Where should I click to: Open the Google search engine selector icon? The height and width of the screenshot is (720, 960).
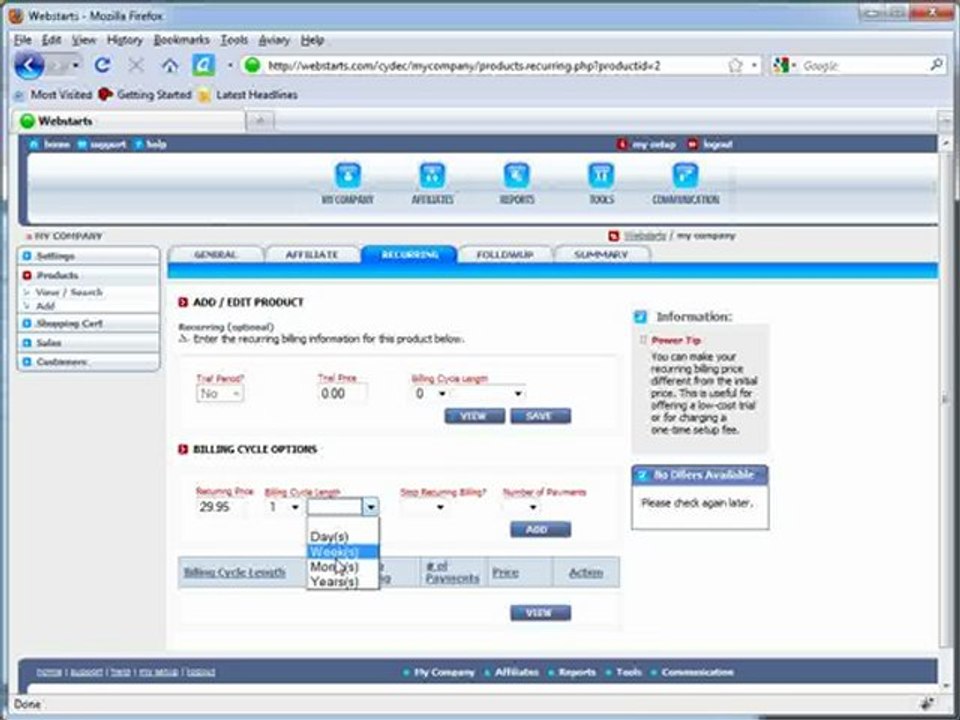(x=783, y=65)
